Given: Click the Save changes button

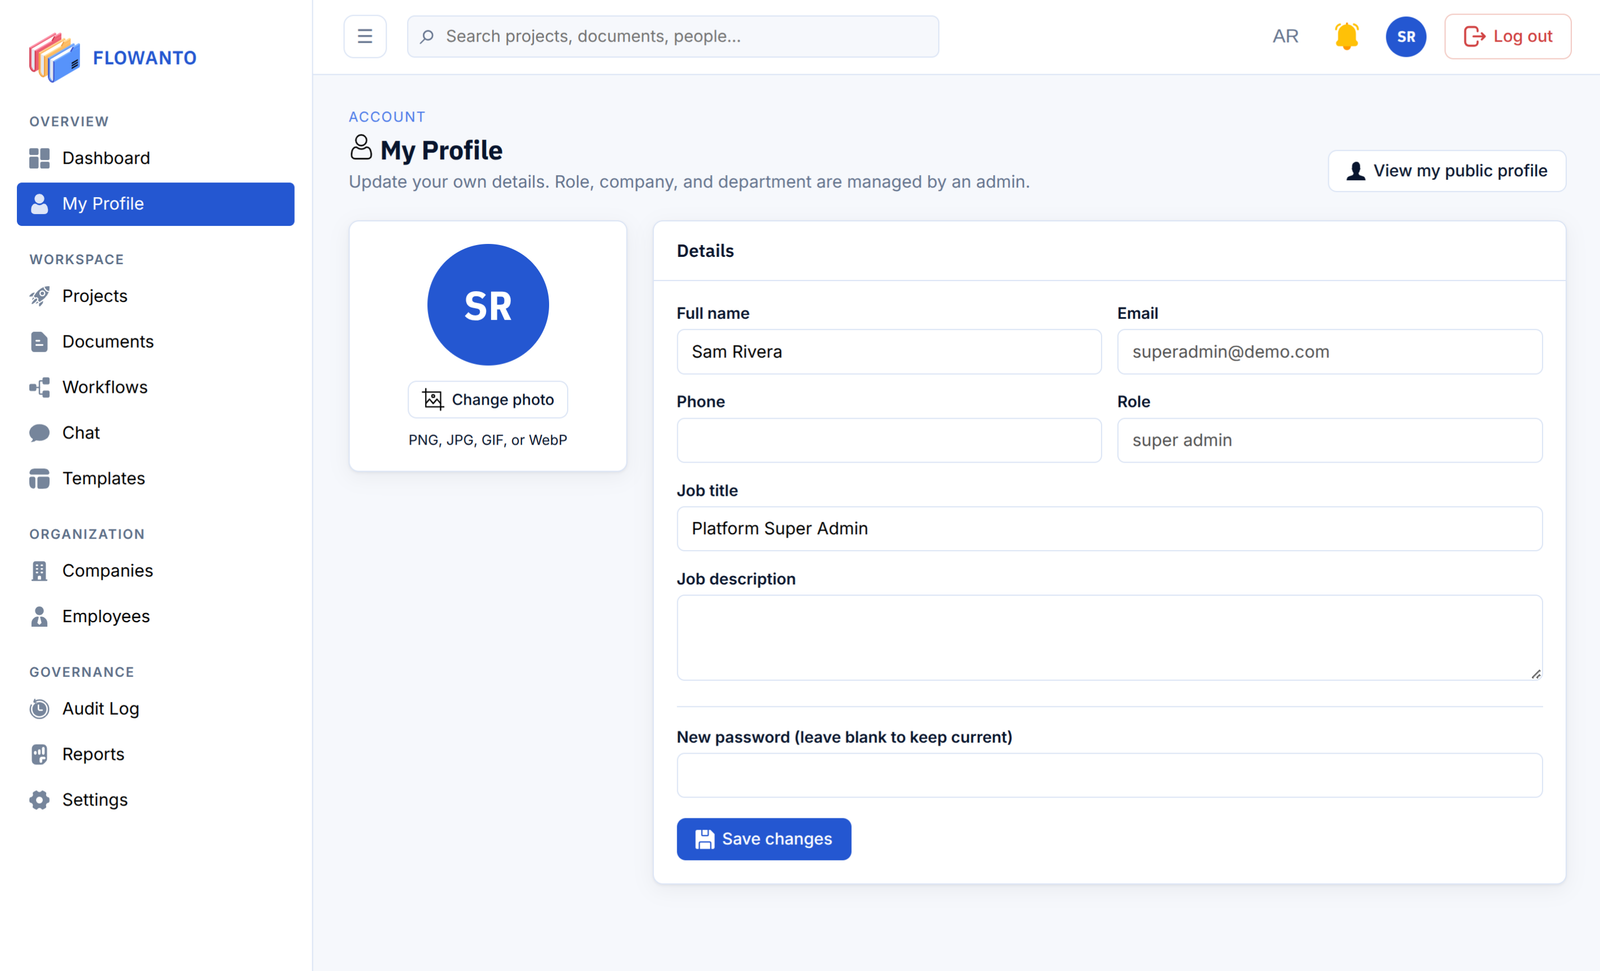Looking at the screenshot, I should pos(764,839).
